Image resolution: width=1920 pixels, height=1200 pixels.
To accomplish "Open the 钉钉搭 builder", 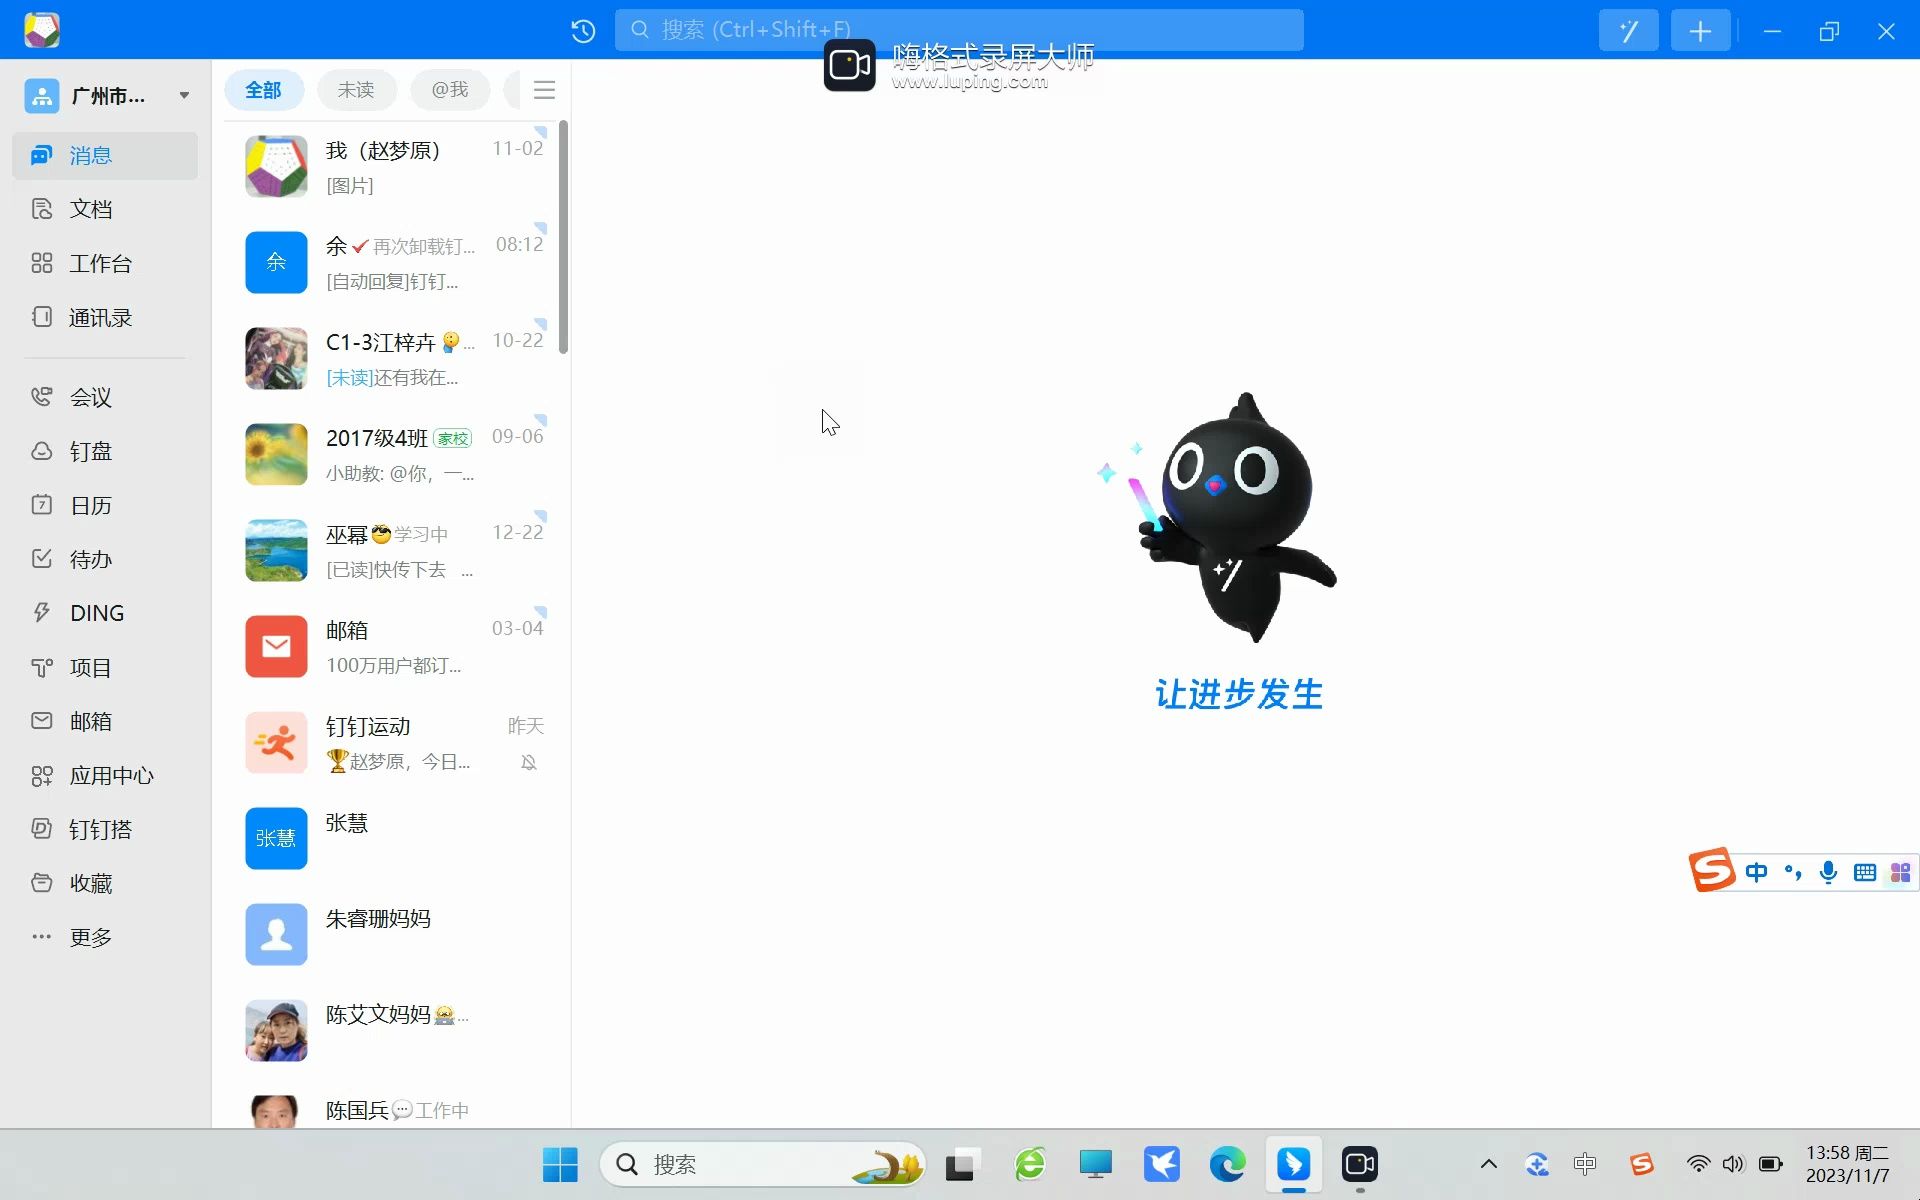I will (105, 829).
